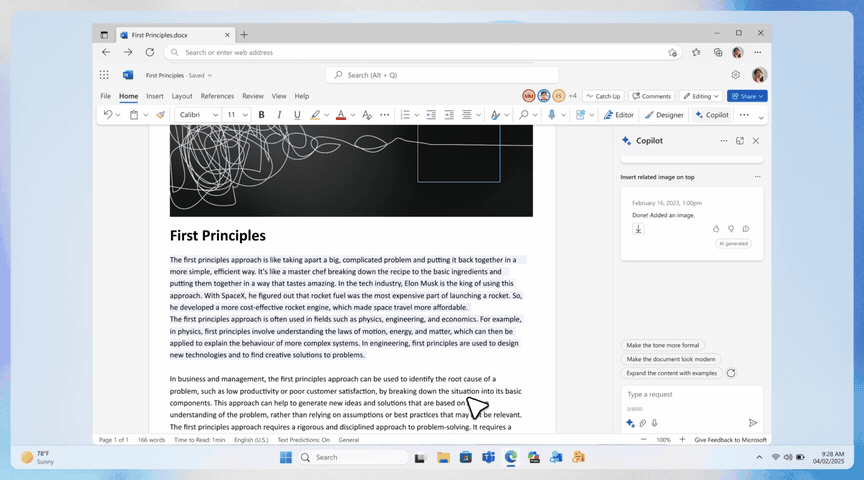Screen dimensions: 864x480
Task: Toggle Underline formatting in the ribbon
Action: coord(297,115)
